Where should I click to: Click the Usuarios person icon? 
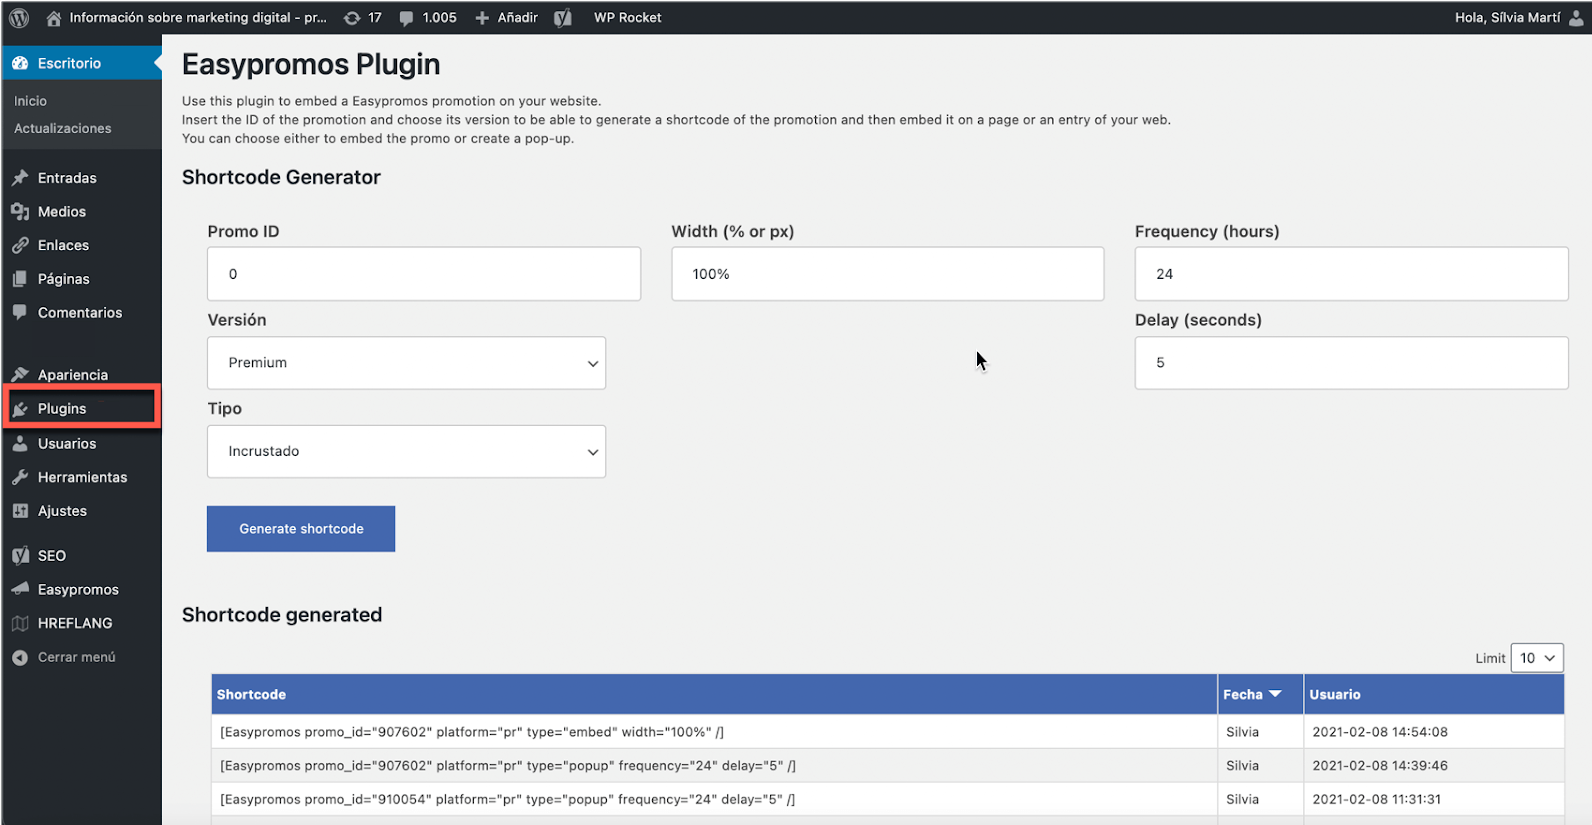tap(20, 443)
